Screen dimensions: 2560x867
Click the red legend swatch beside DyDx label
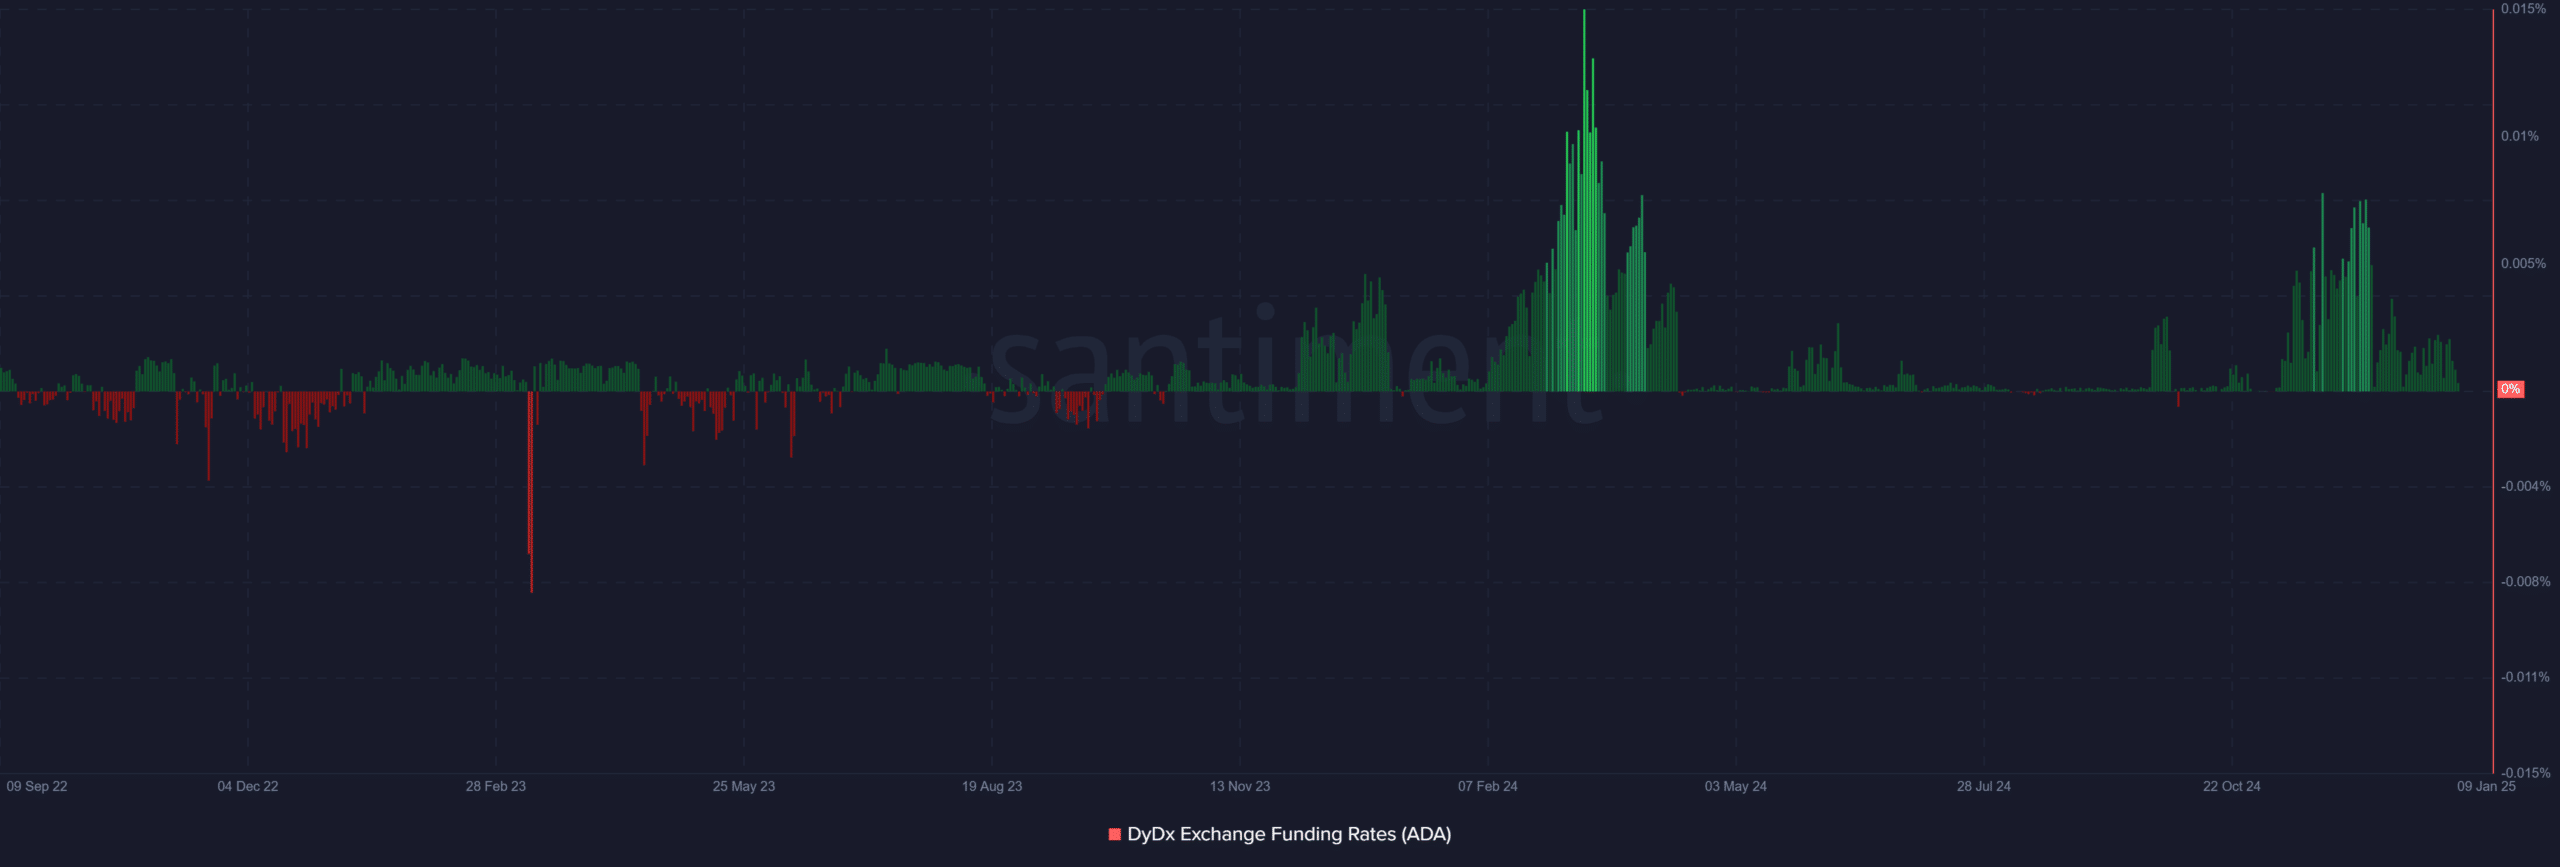(1115, 834)
